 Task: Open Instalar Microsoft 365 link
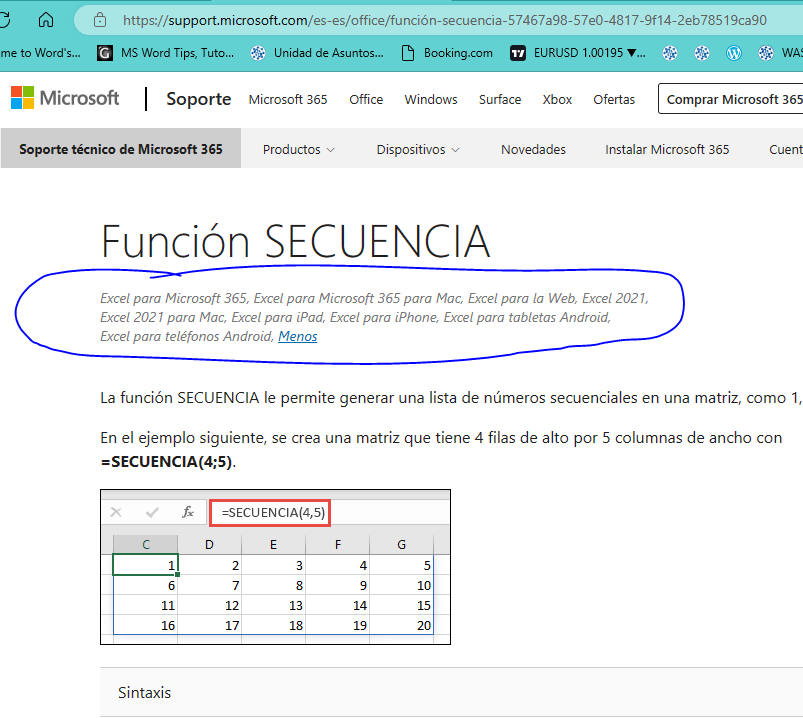(667, 150)
